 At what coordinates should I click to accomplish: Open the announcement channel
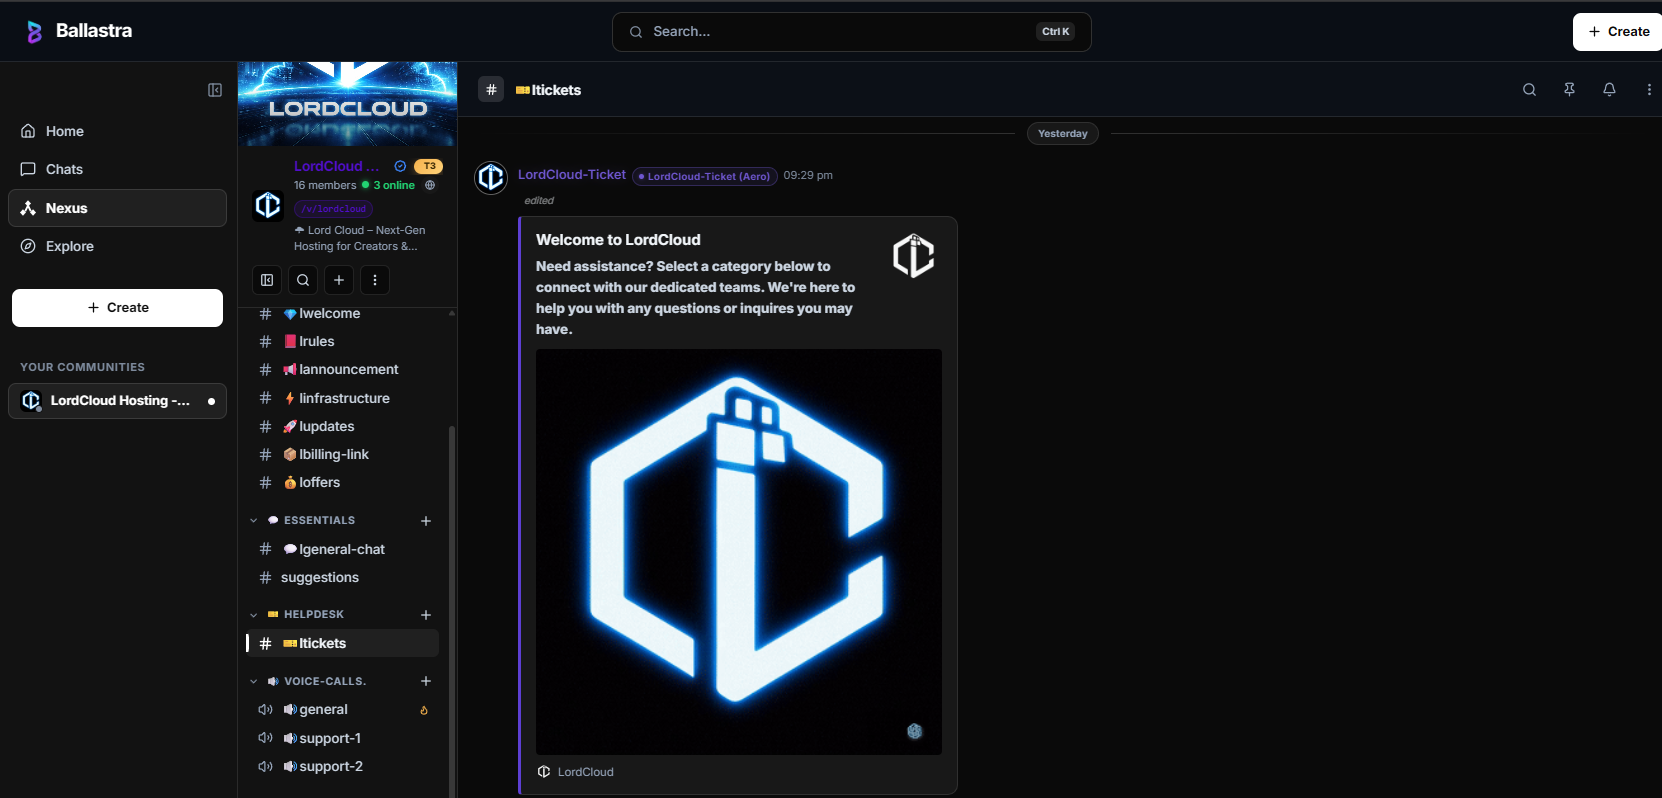(342, 370)
